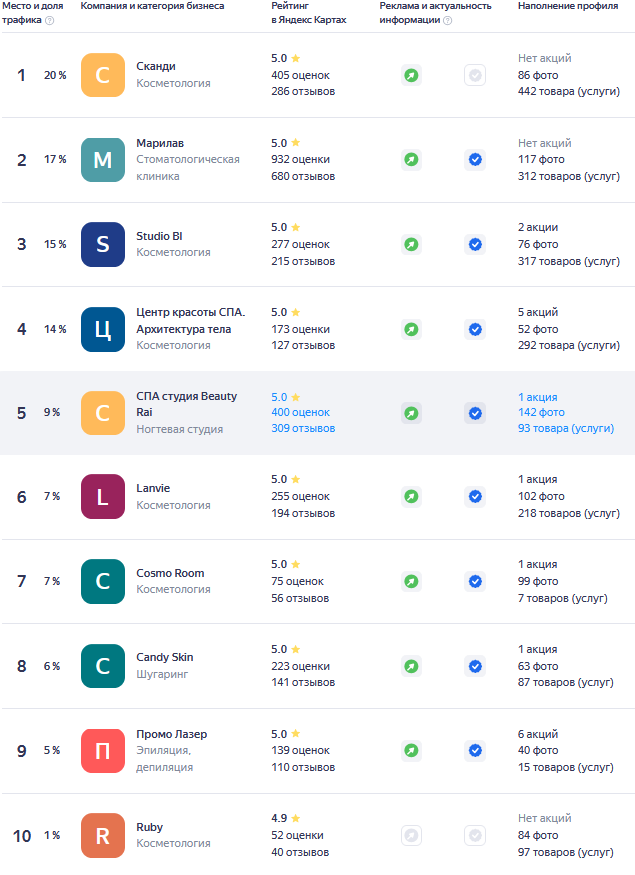Click the blue verified checkmark for Studio BI
This screenshot has width=635, height=875.
475,244
